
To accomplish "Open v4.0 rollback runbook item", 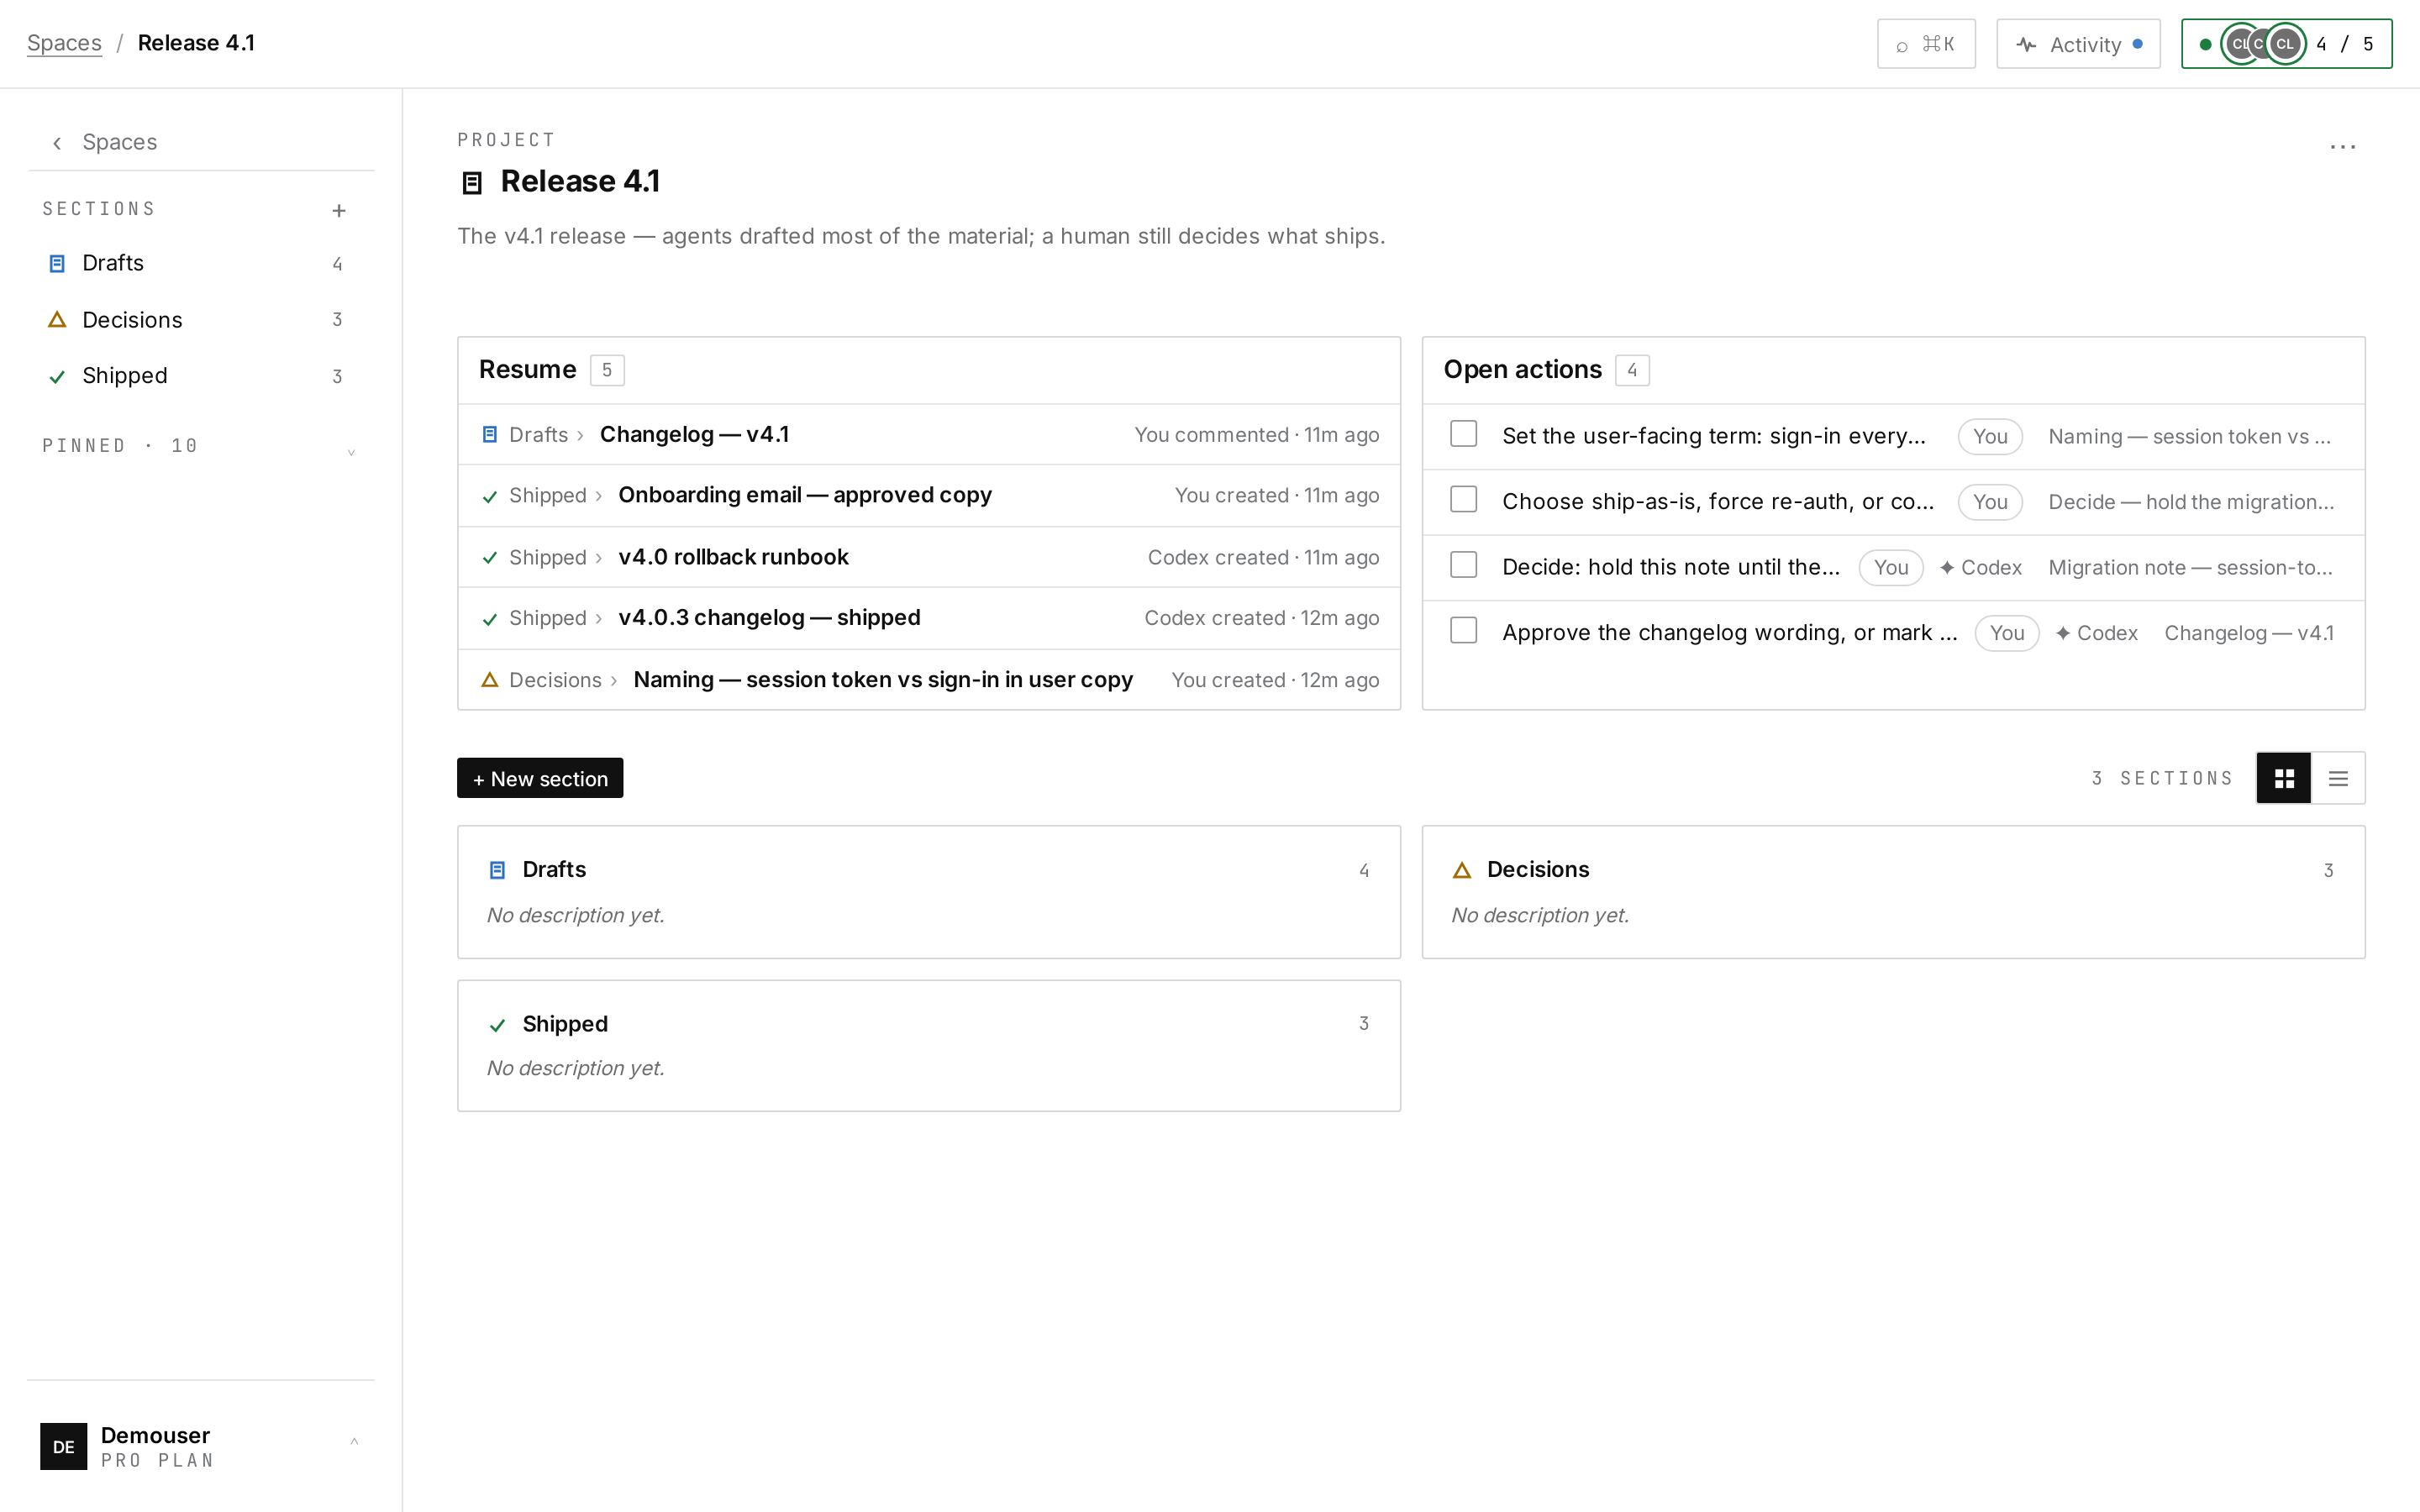I will [x=929, y=557].
